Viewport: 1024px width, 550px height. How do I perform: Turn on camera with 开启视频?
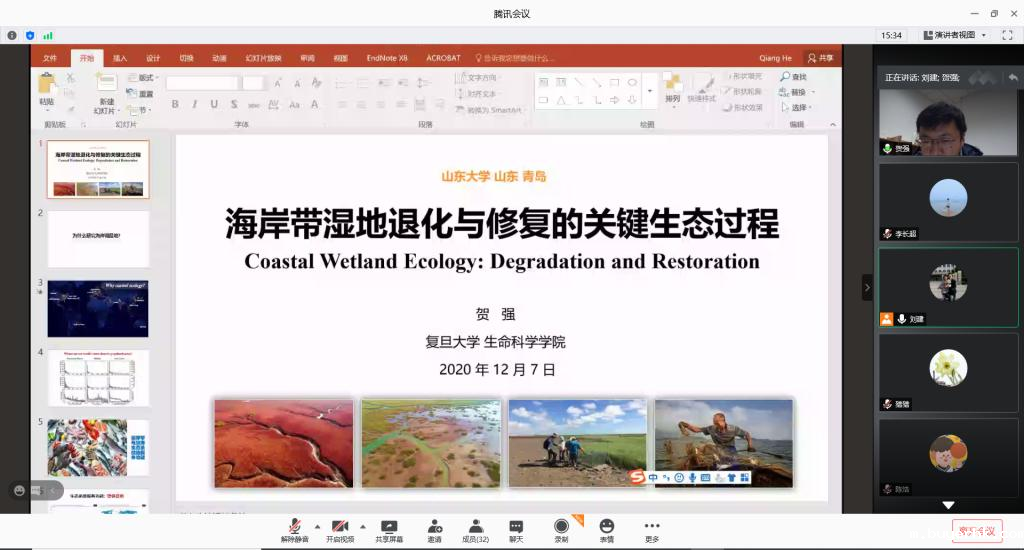(340, 529)
